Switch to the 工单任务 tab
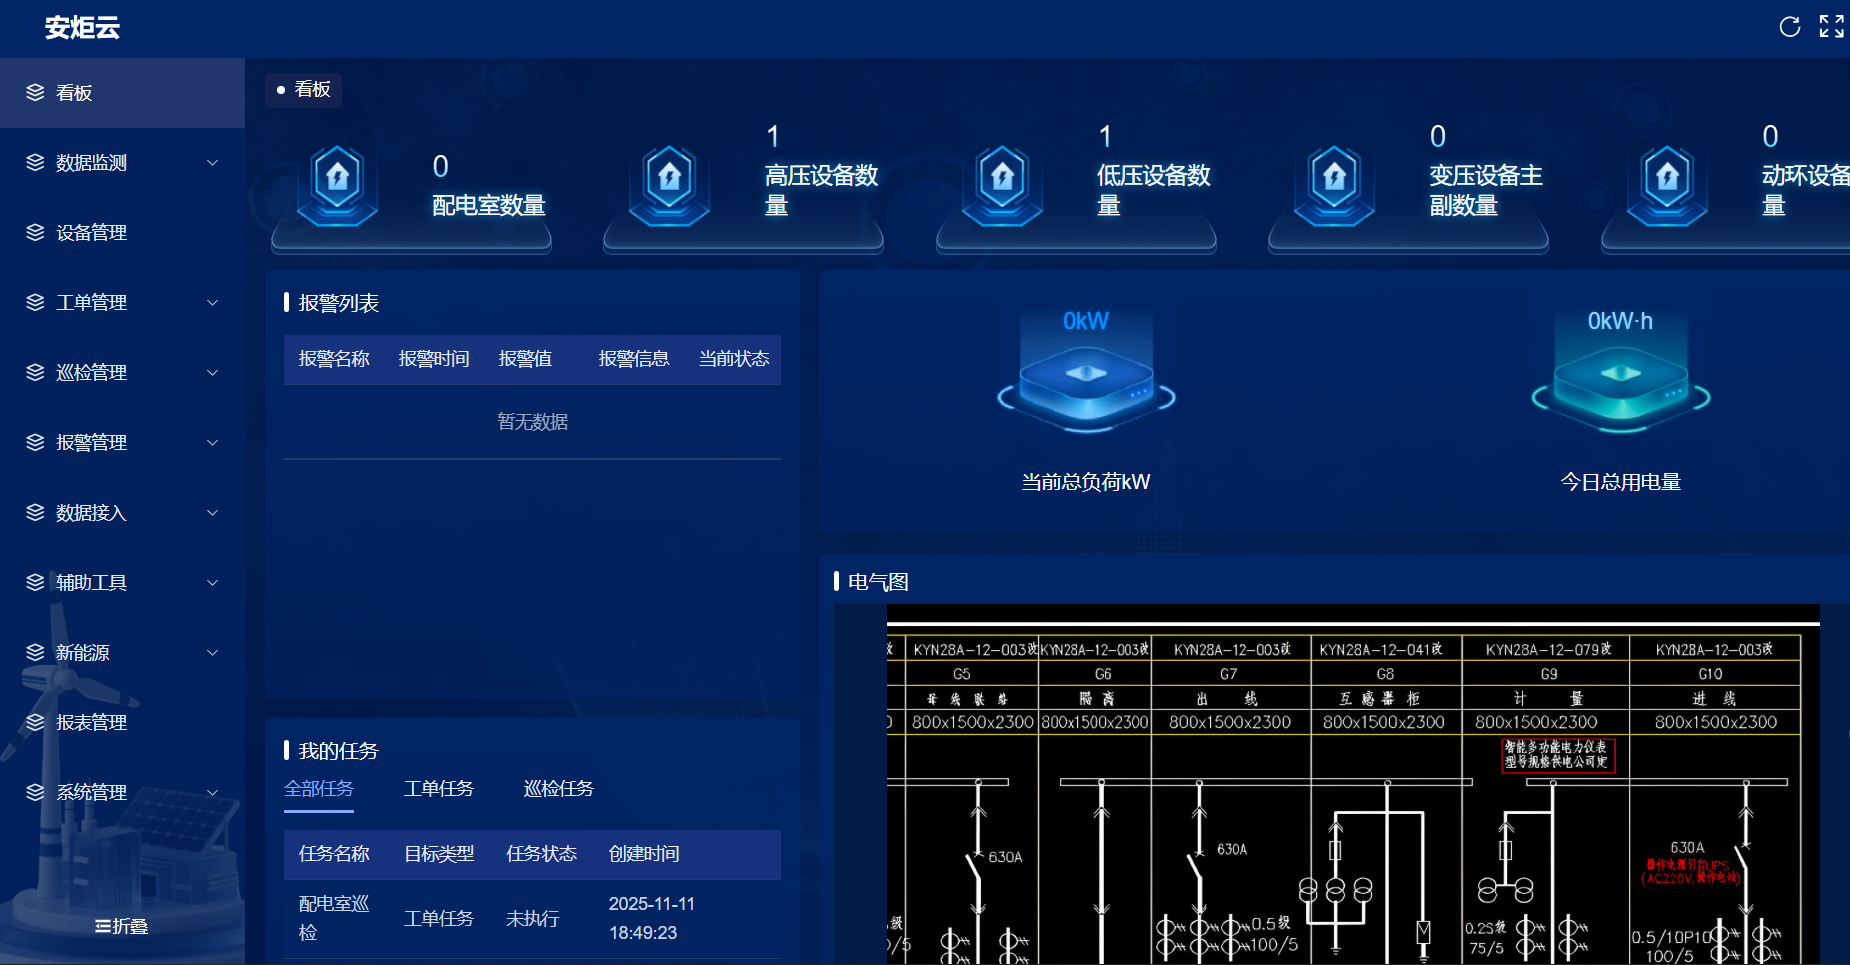Viewport: 1850px width, 965px height. click(438, 789)
